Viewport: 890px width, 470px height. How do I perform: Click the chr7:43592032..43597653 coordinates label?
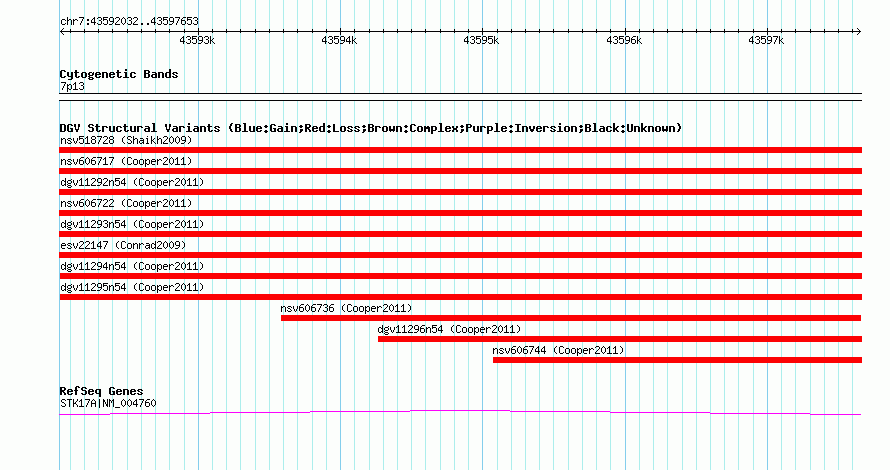(x=129, y=21)
